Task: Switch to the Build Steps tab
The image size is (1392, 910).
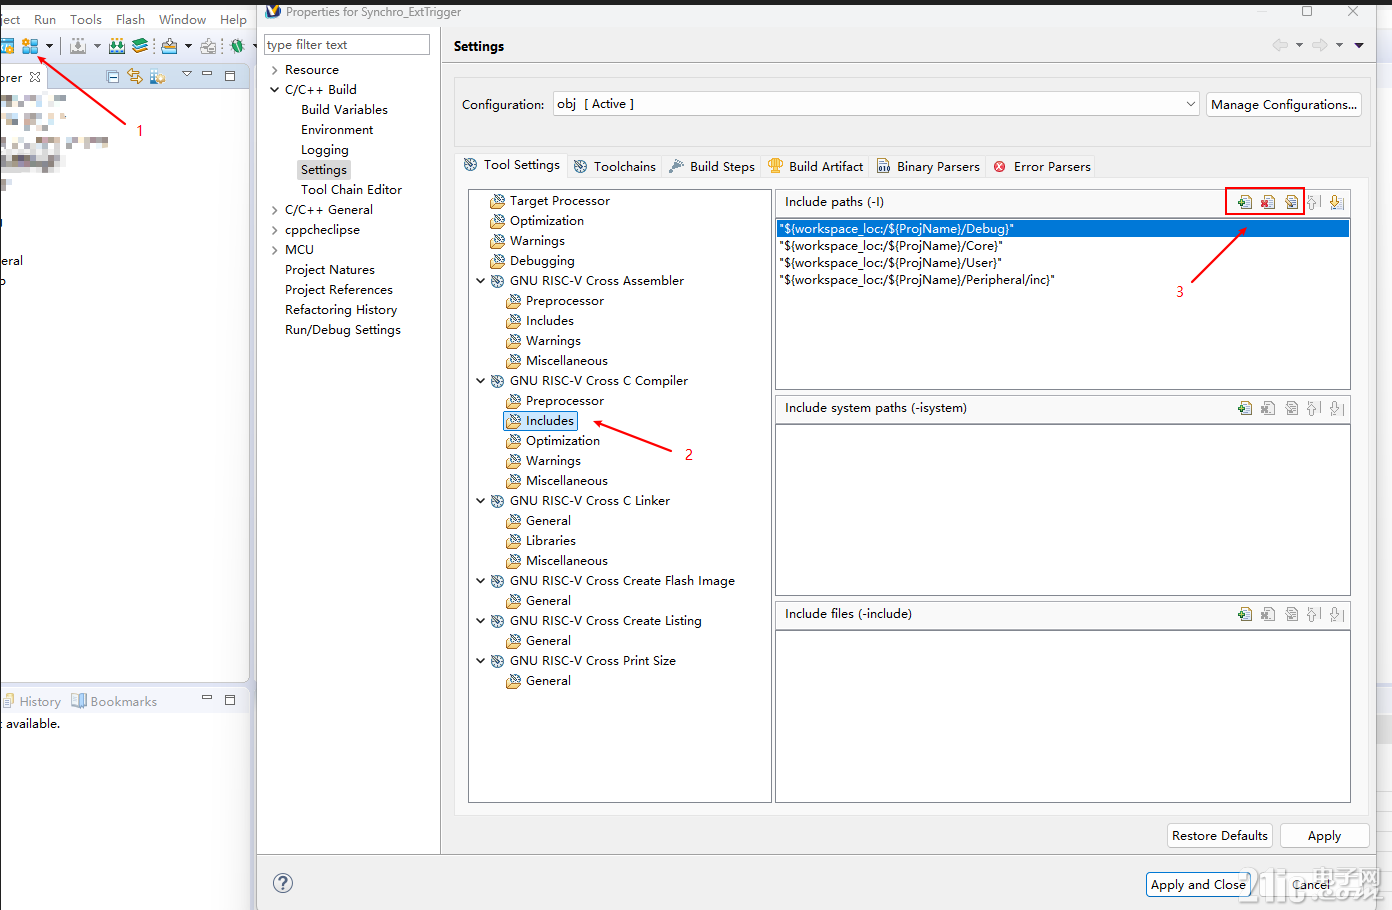Action: pos(712,166)
